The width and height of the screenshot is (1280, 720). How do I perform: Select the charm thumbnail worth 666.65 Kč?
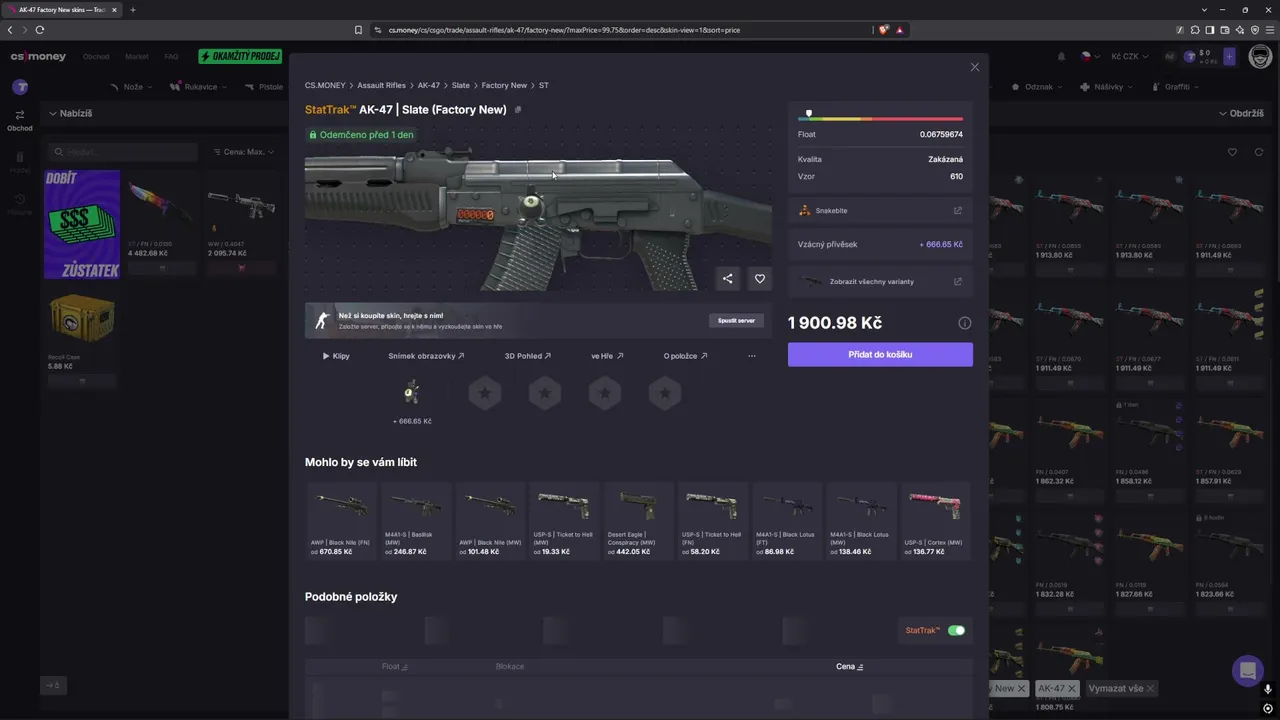coord(412,393)
